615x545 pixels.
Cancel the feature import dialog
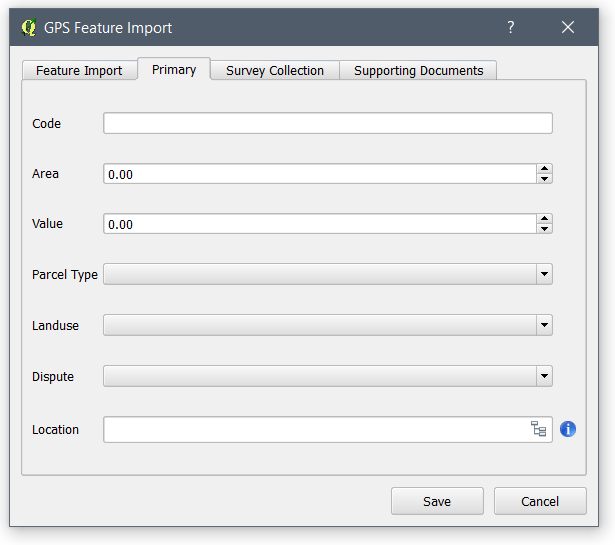coord(540,501)
